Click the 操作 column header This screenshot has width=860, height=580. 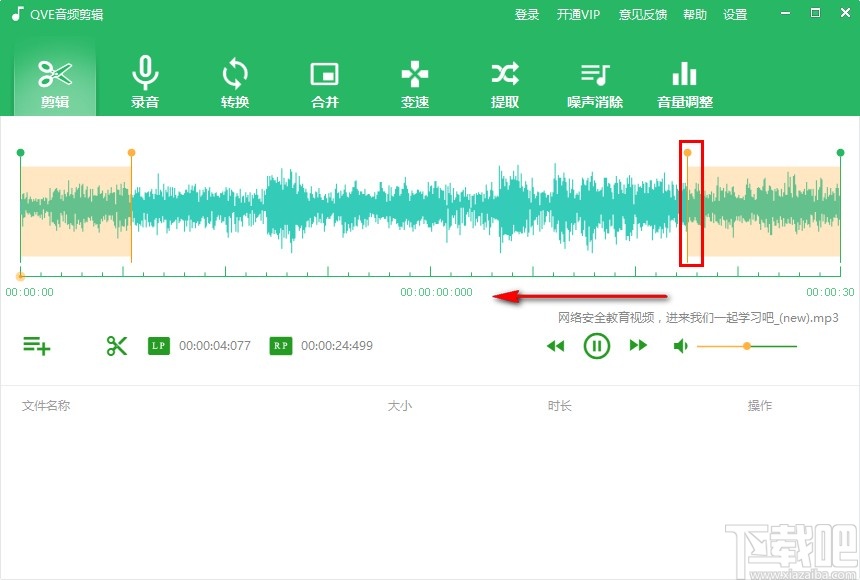760,406
